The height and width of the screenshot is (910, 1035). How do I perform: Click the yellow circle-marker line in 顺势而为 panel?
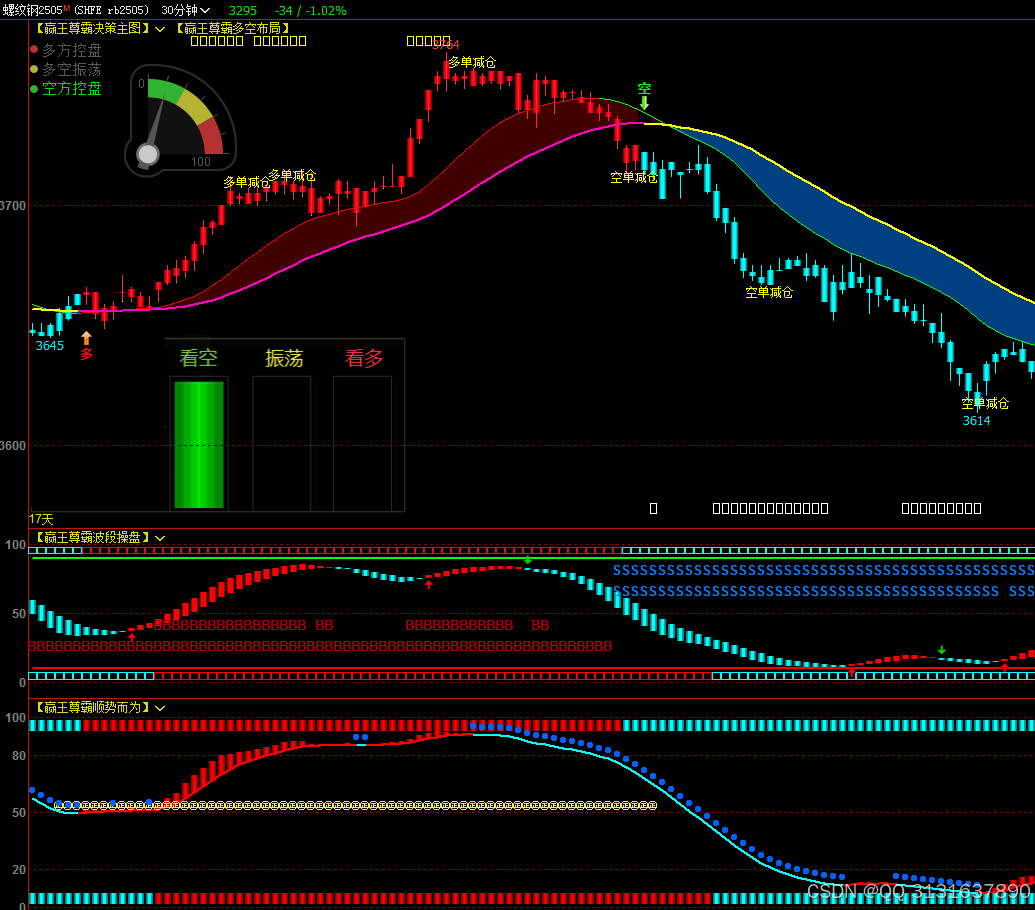356,805
